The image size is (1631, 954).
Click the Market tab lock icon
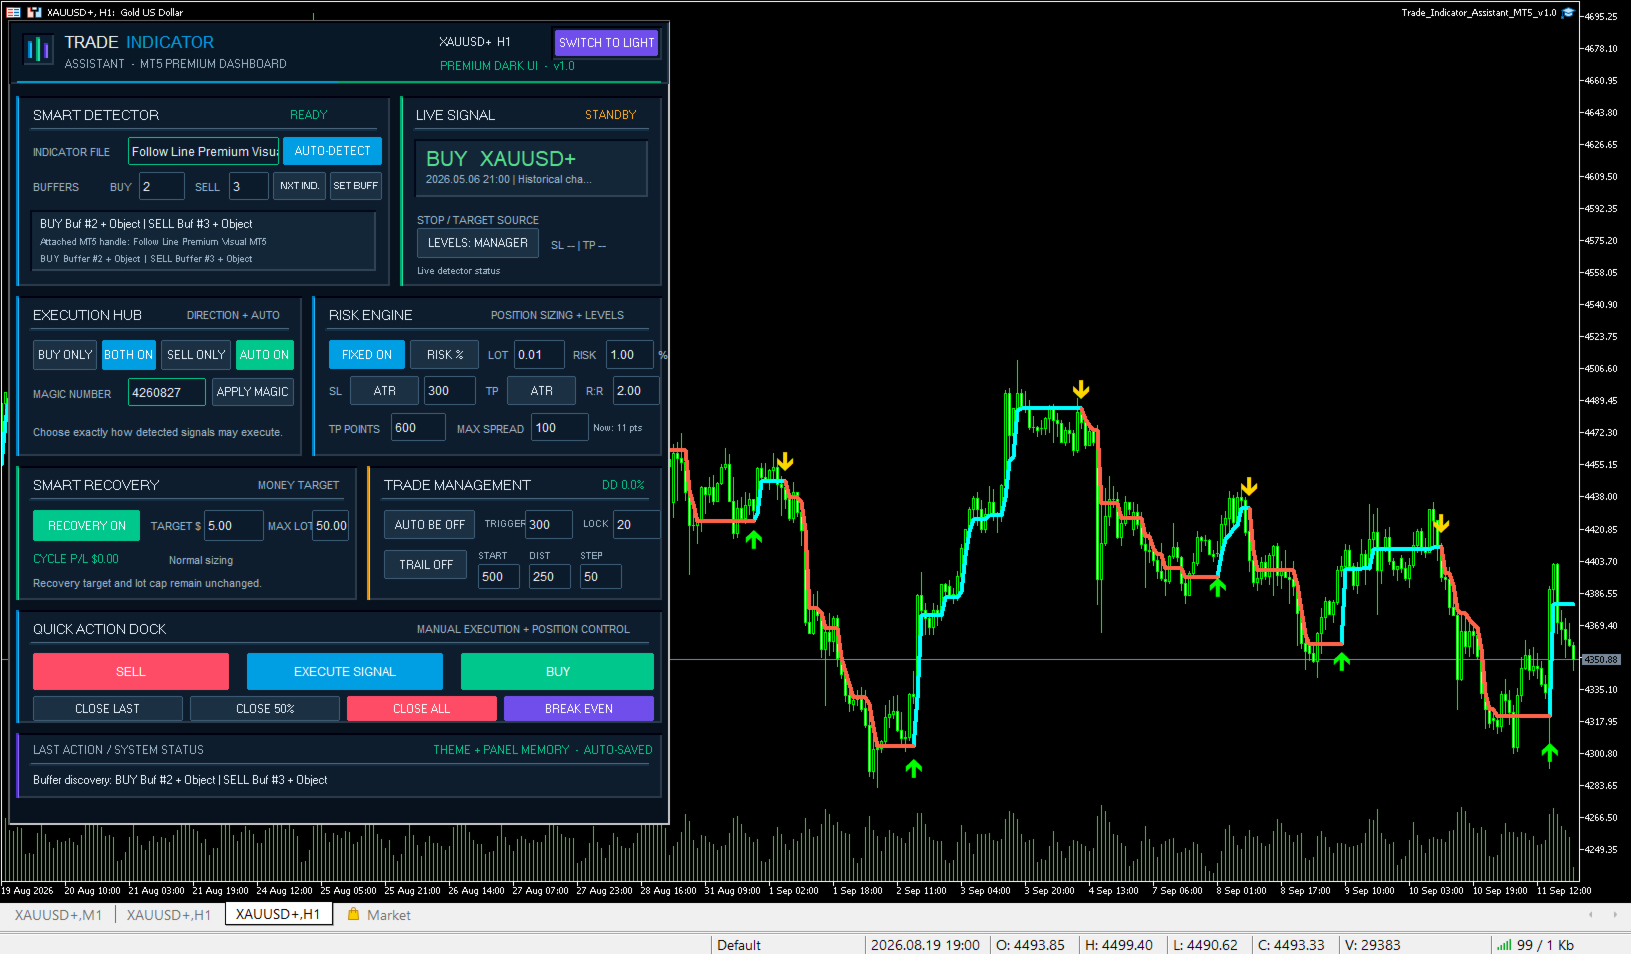353,914
